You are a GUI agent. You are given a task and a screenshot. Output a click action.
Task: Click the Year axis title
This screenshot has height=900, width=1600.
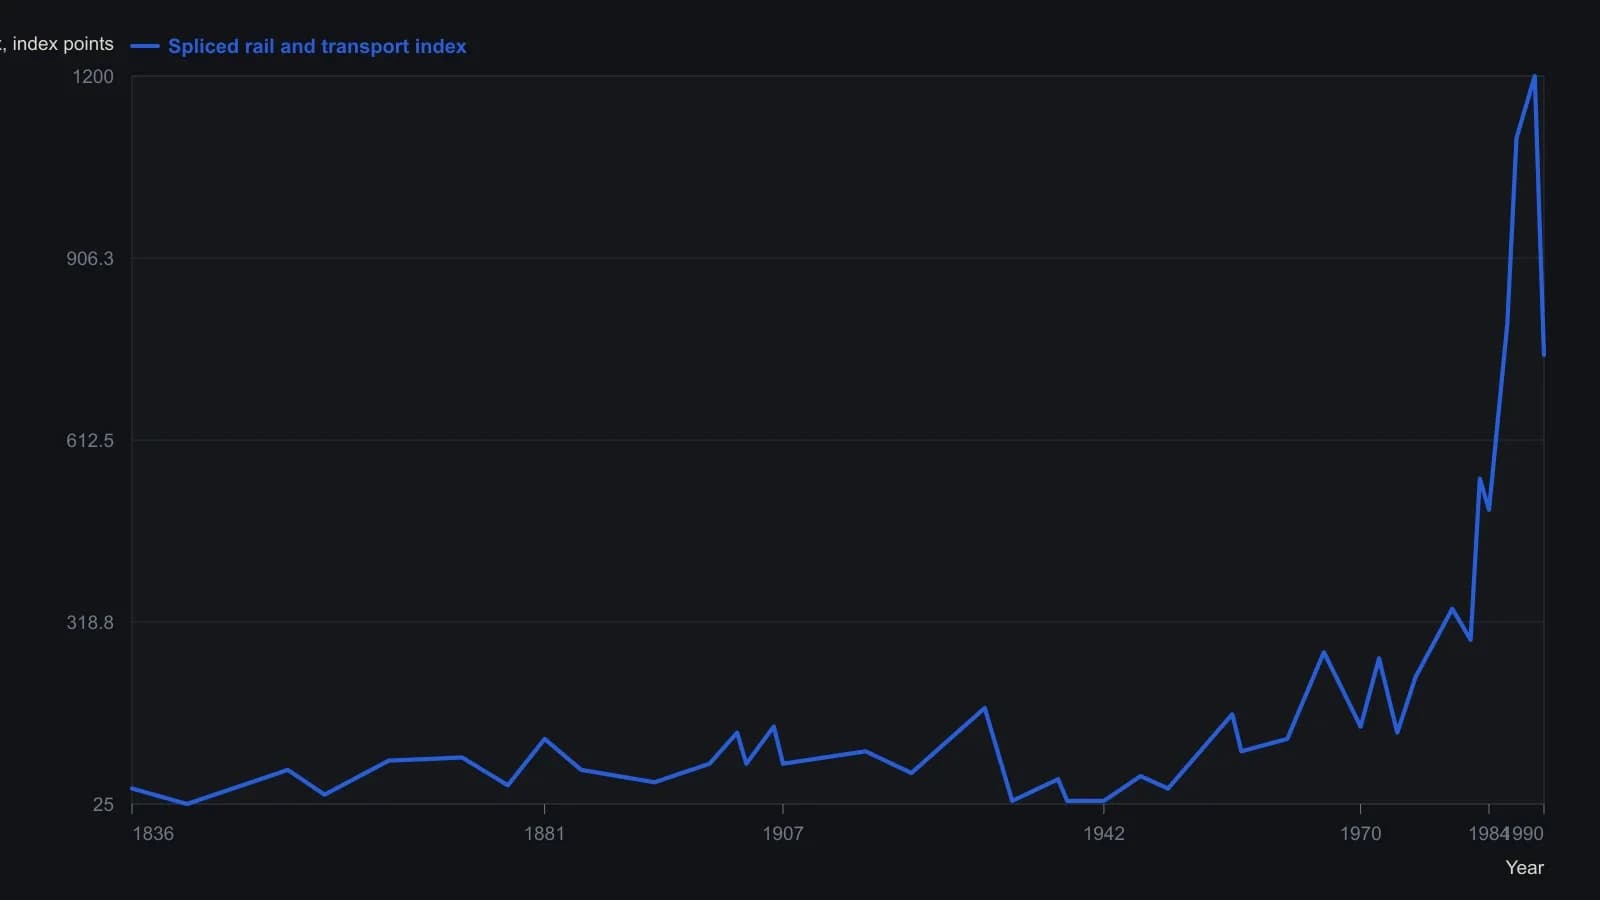click(x=1524, y=867)
